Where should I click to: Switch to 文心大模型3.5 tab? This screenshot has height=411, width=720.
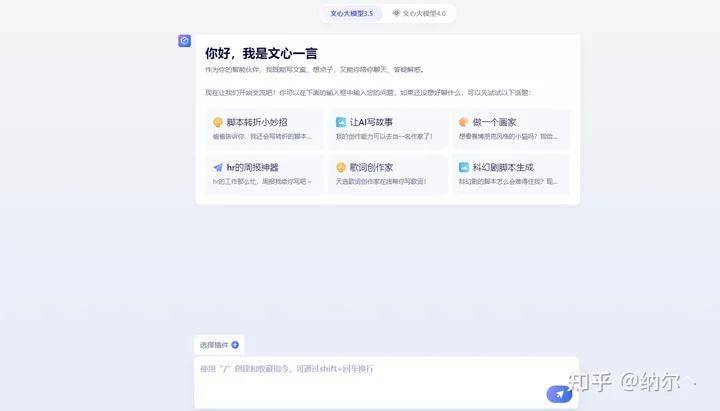(x=352, y=13)
